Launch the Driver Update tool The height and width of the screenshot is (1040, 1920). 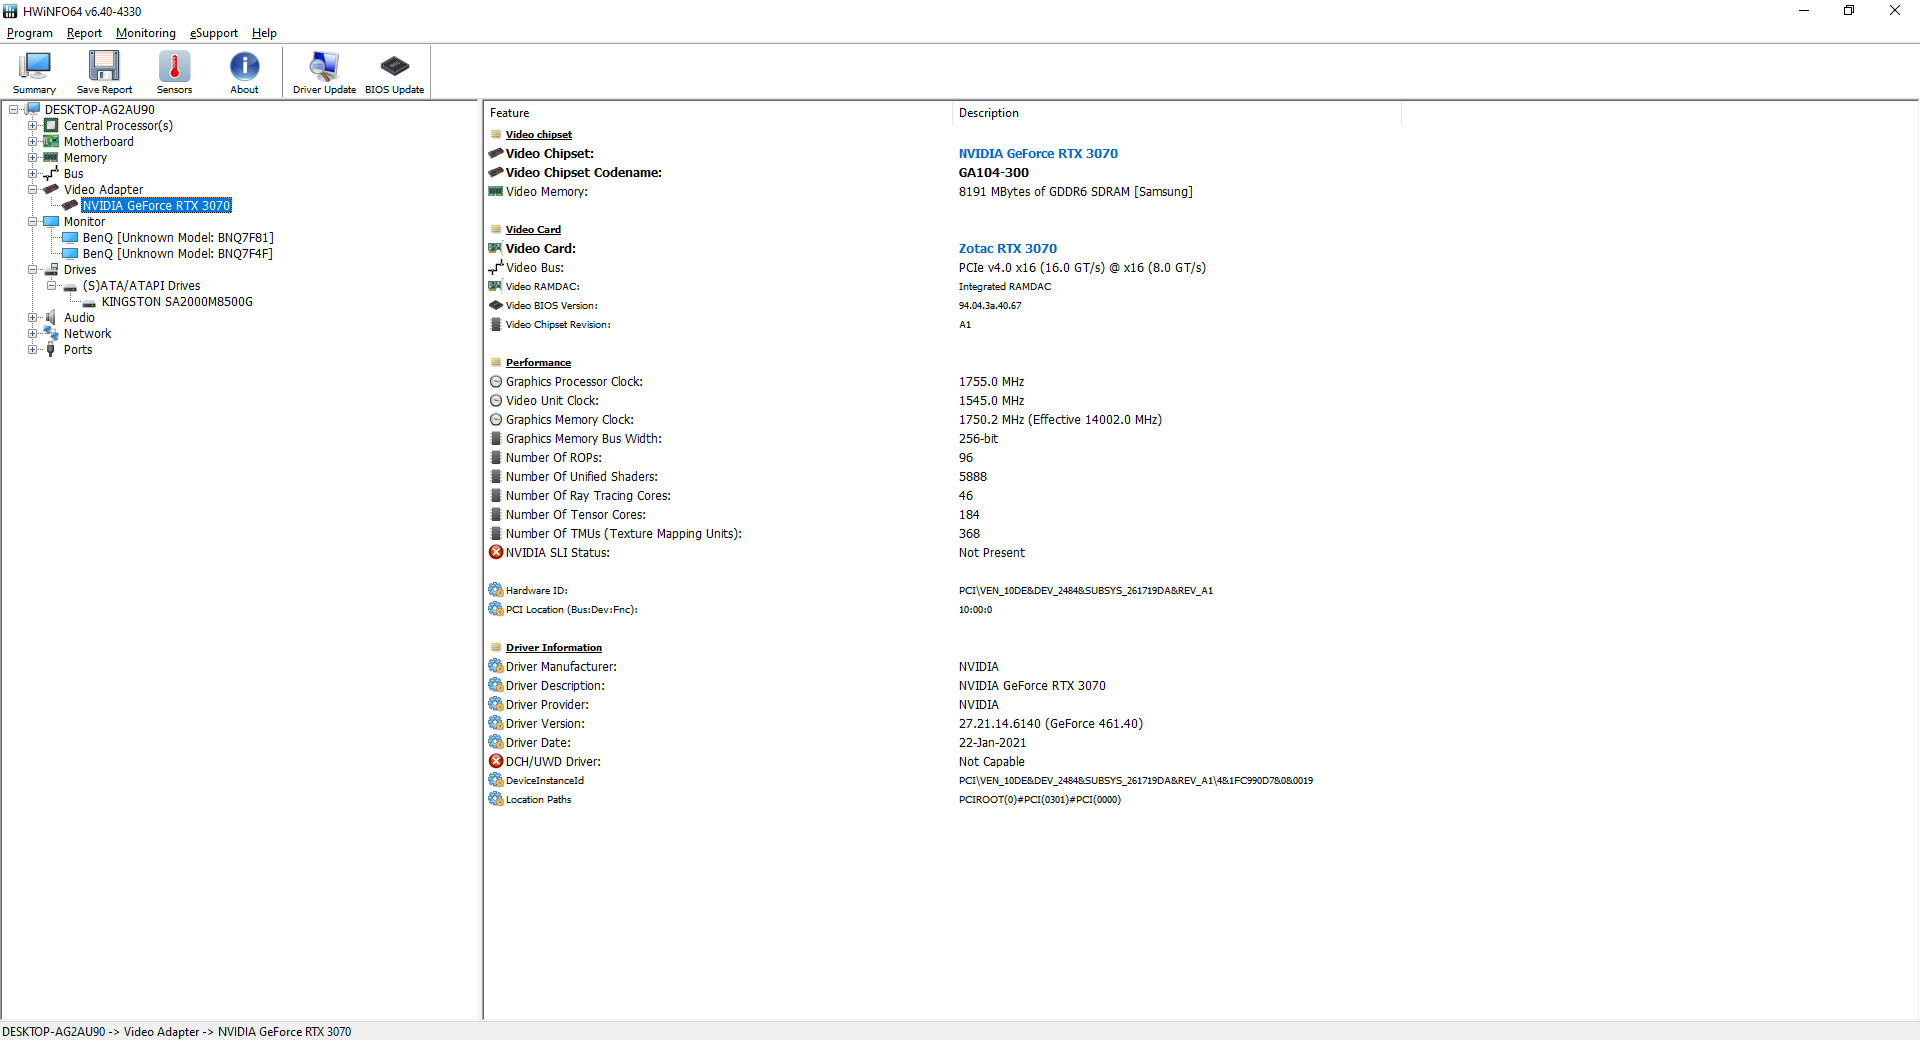[x=324, y=72]
